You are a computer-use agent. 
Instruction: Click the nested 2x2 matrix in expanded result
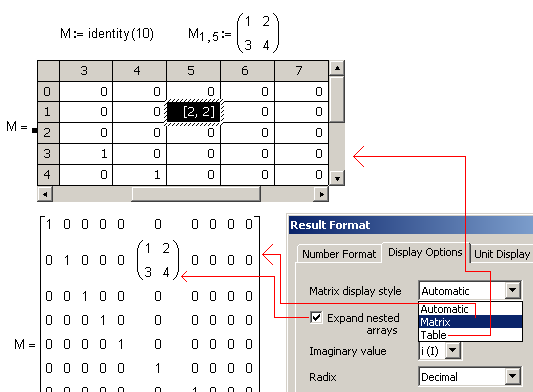(158, 260)
